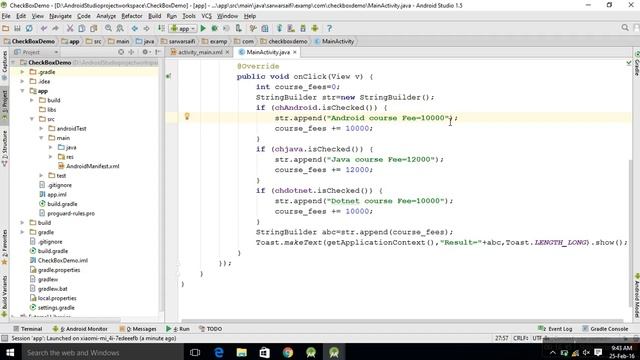Open the Android Monitor tool window

click(80, 329)
